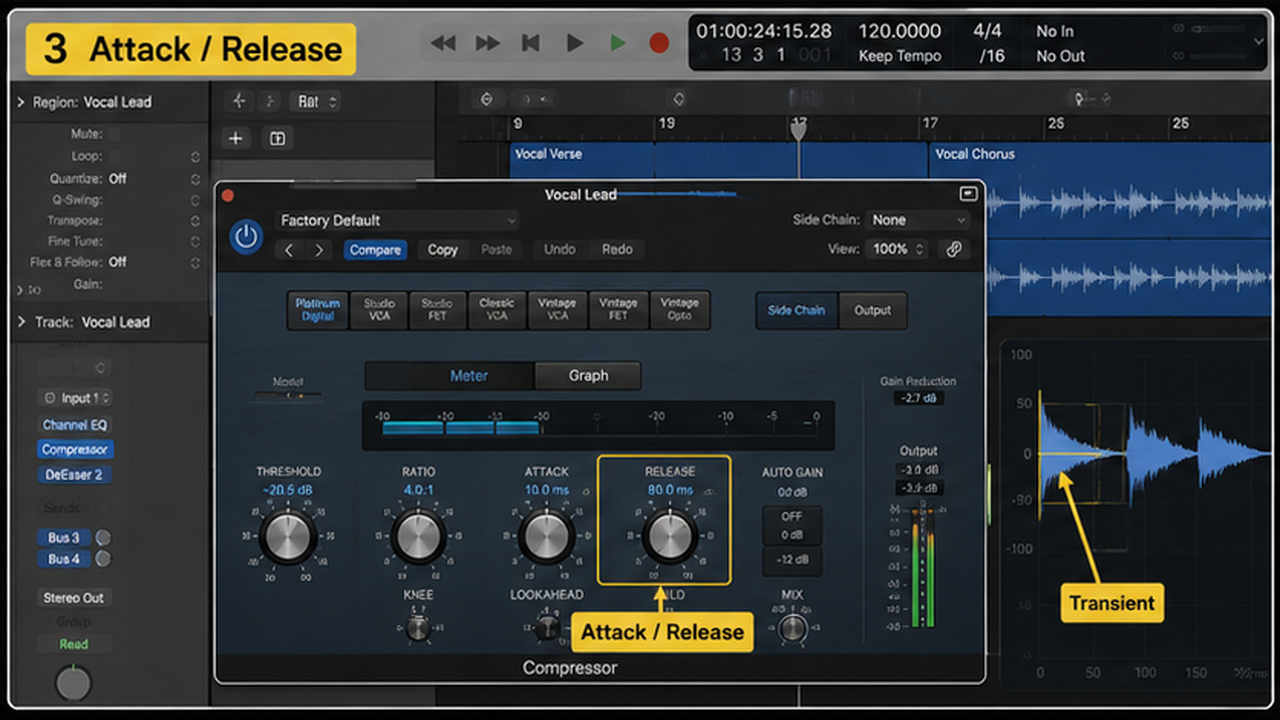This screenshot has height=720, width=1280.
Task: Click the zoom icon at ruler right
Action: (x=1079, y=99)
